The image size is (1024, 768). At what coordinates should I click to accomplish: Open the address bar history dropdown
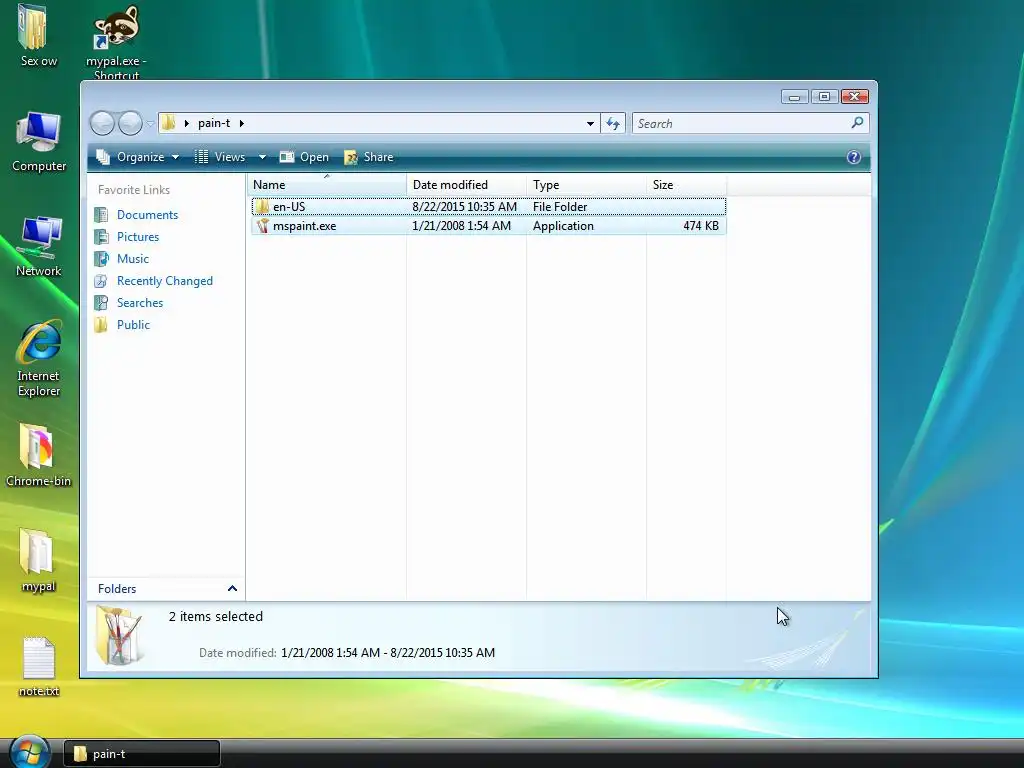click(x=590, y=123)
